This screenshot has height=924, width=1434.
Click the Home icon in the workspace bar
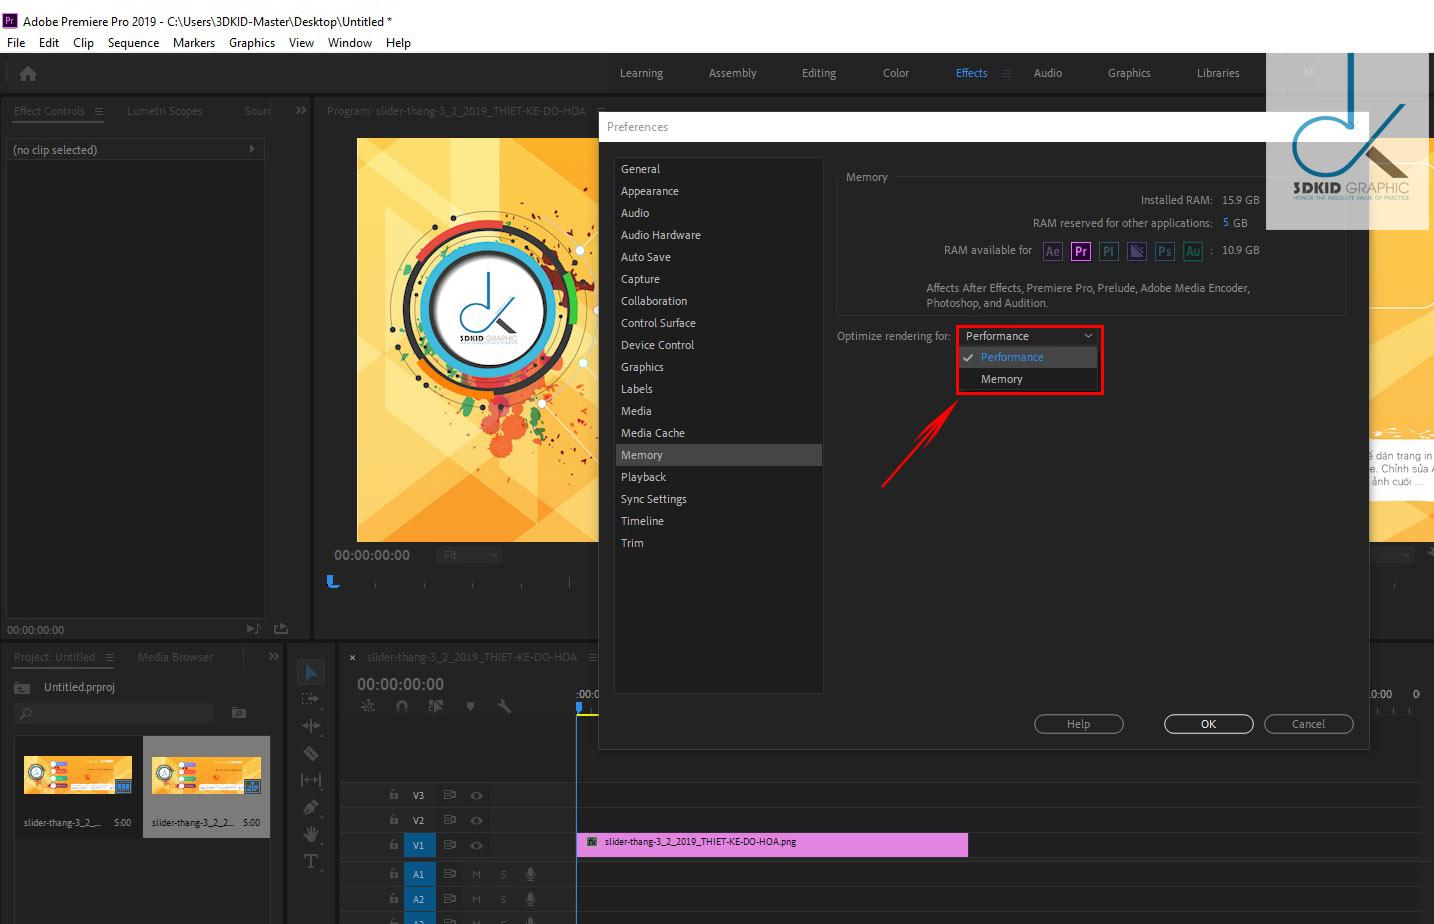(x=28, y=73)
